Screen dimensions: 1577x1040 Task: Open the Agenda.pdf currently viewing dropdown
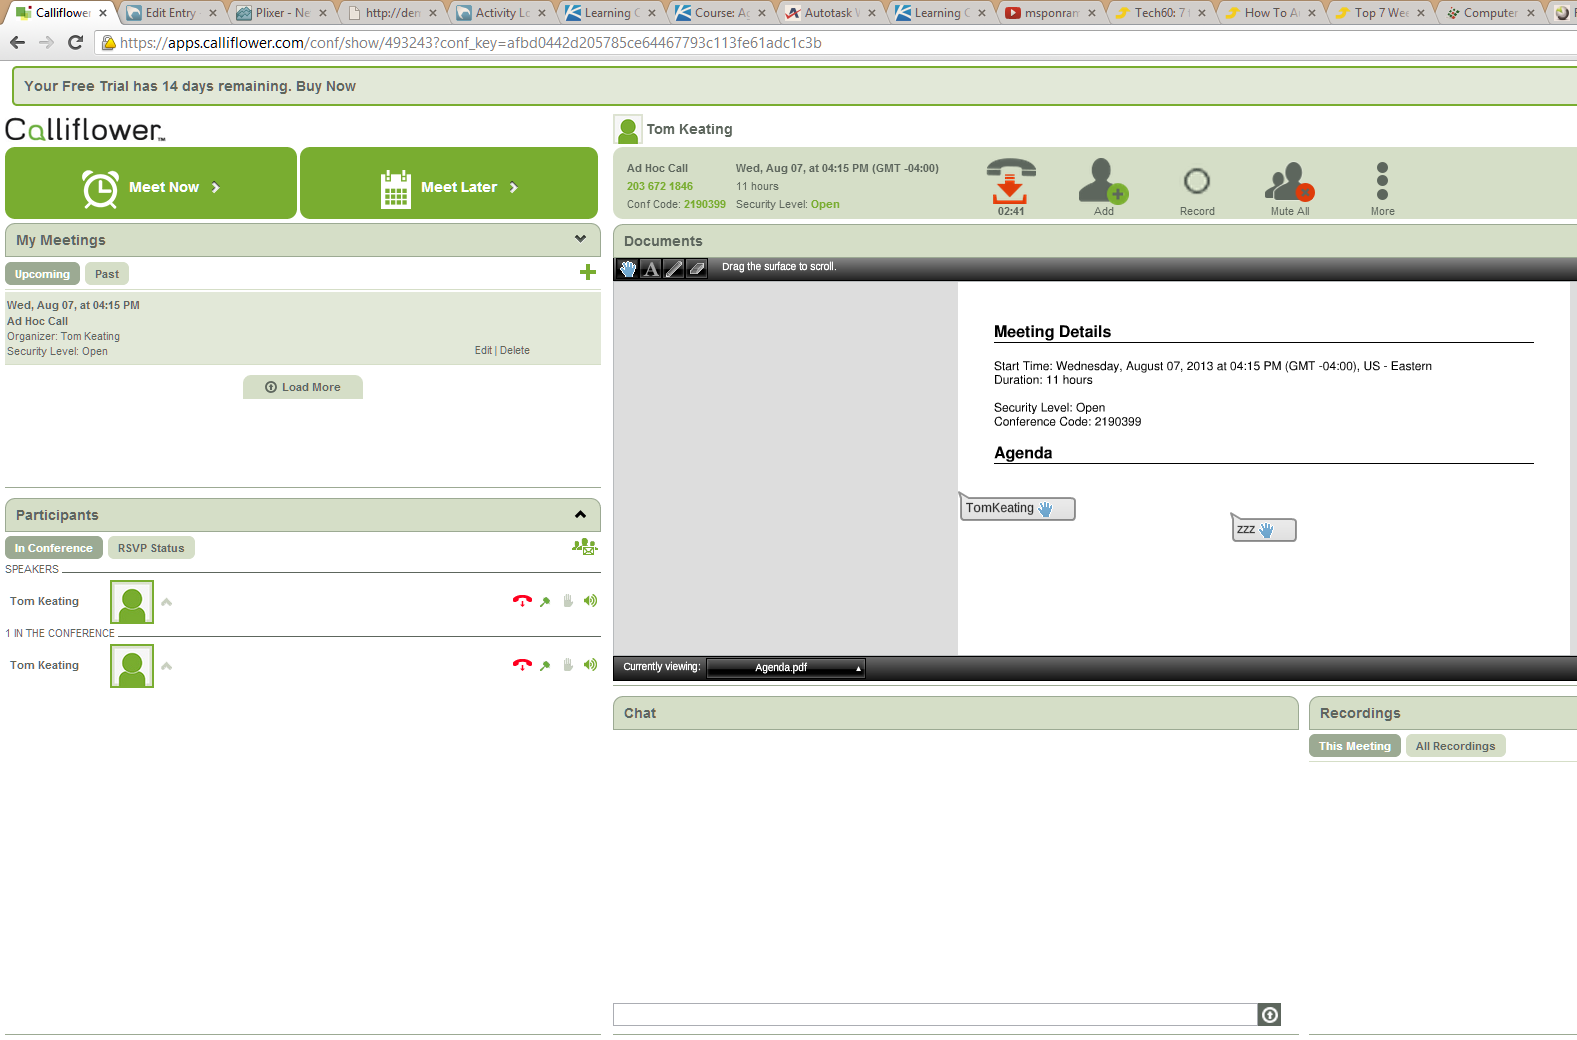[x=786, y=668]
